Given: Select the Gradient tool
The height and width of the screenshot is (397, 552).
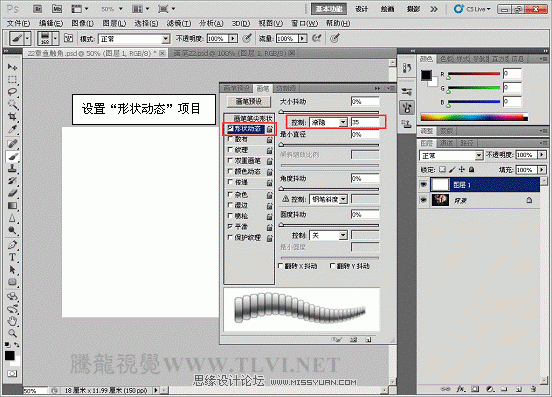Looking at the screenshot, I should click(12, 206).
